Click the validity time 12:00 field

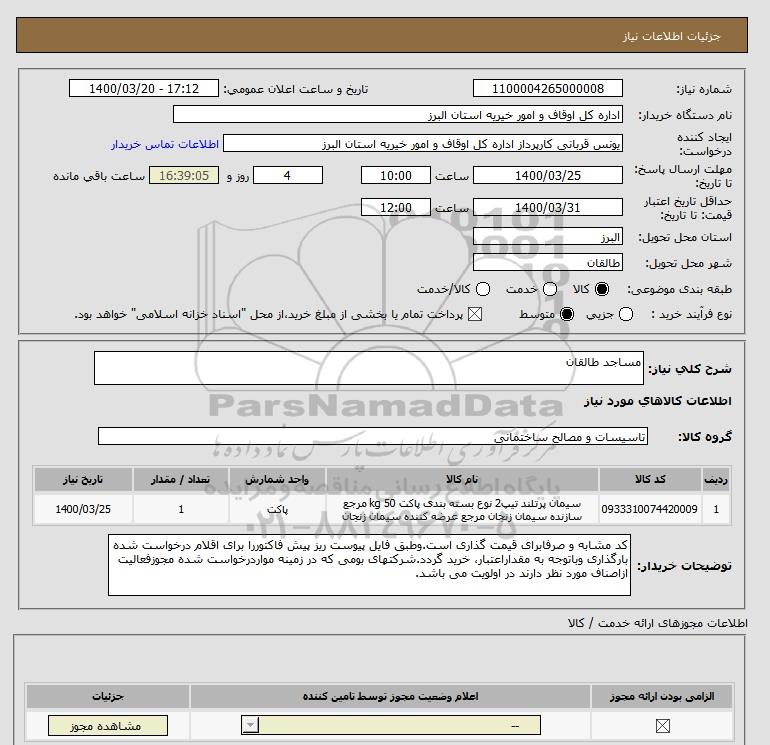[396, 207]
